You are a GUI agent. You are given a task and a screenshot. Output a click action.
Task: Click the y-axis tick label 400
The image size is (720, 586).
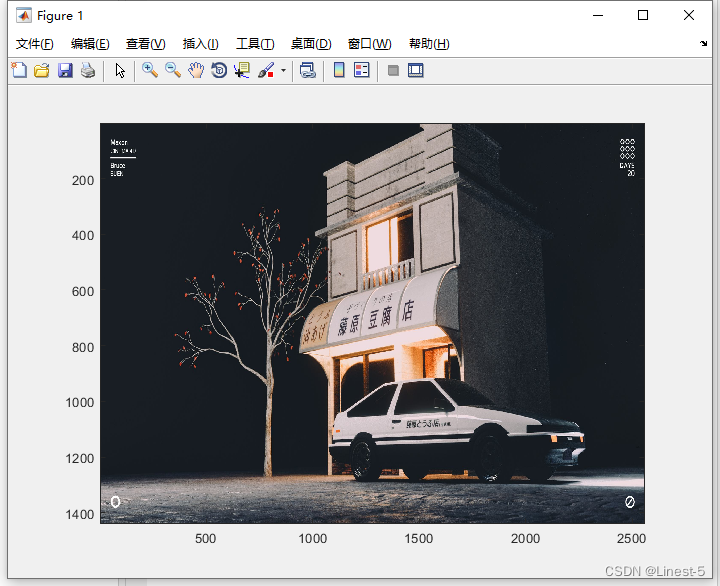83,236
